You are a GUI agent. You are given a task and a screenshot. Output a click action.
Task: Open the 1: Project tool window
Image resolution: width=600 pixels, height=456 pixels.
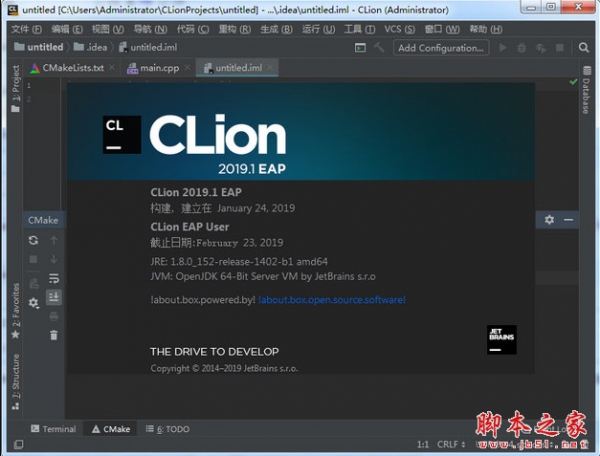[15, 88]
